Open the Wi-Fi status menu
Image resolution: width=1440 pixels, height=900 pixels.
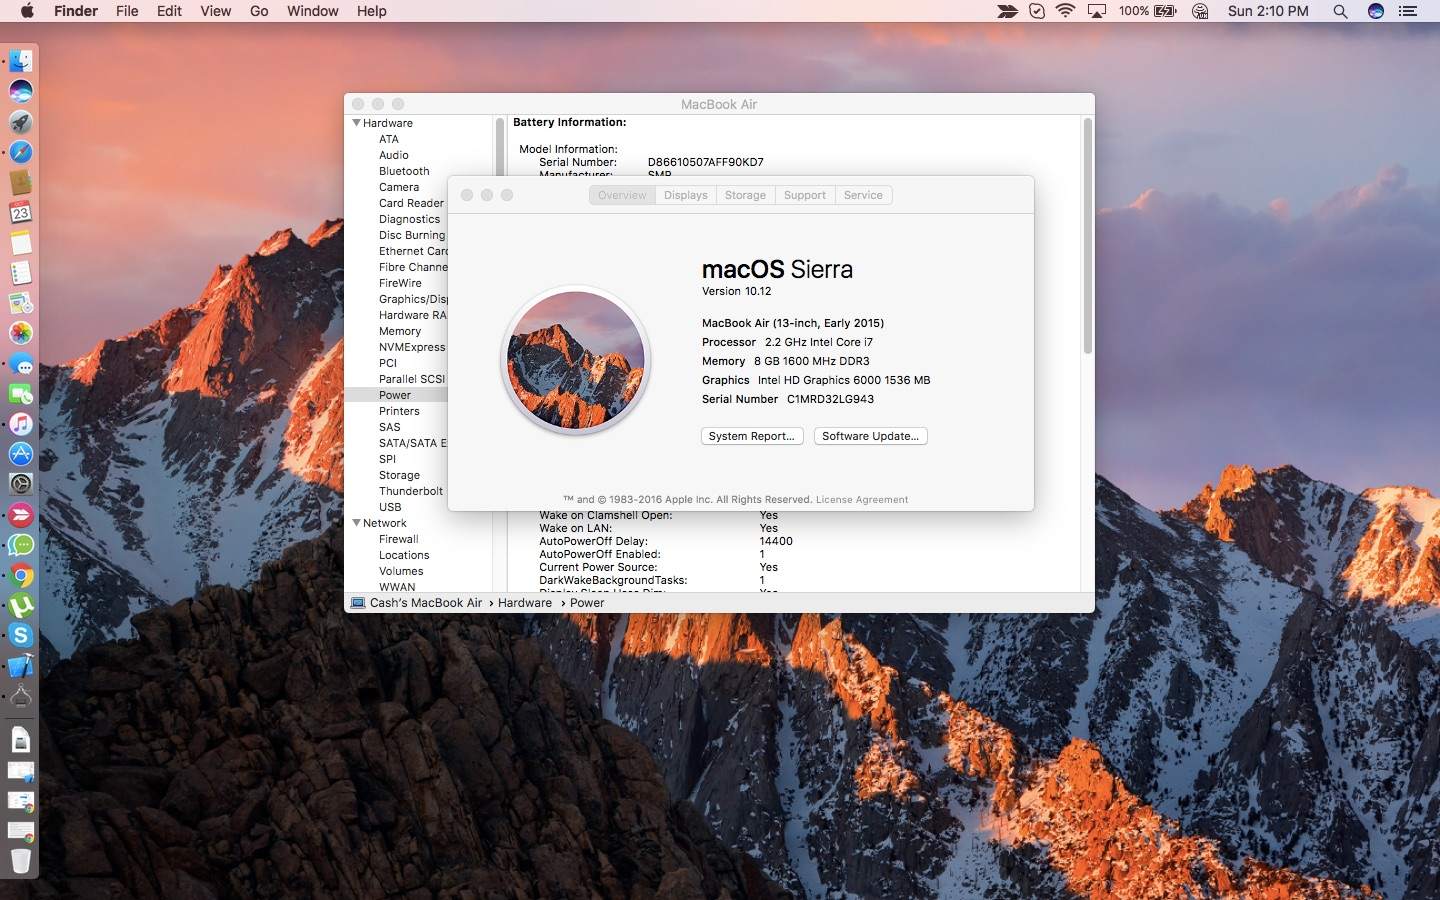[1066, 11]
